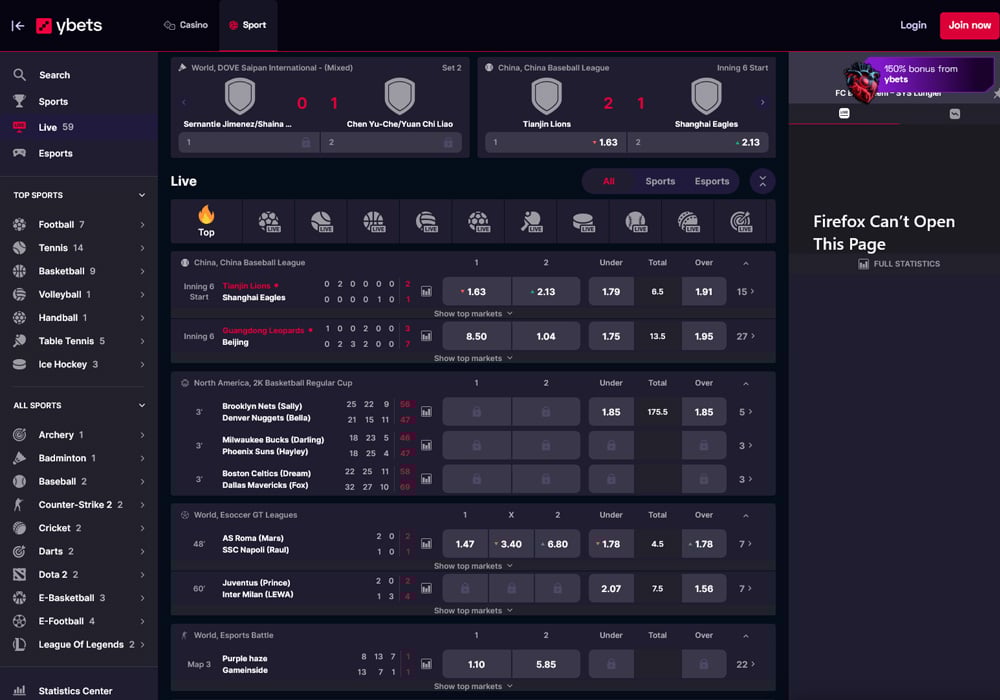1000x700 pixels.
Task: Open statistics icon for Tianjin Lions match row
Action: [x=426, y=291]
